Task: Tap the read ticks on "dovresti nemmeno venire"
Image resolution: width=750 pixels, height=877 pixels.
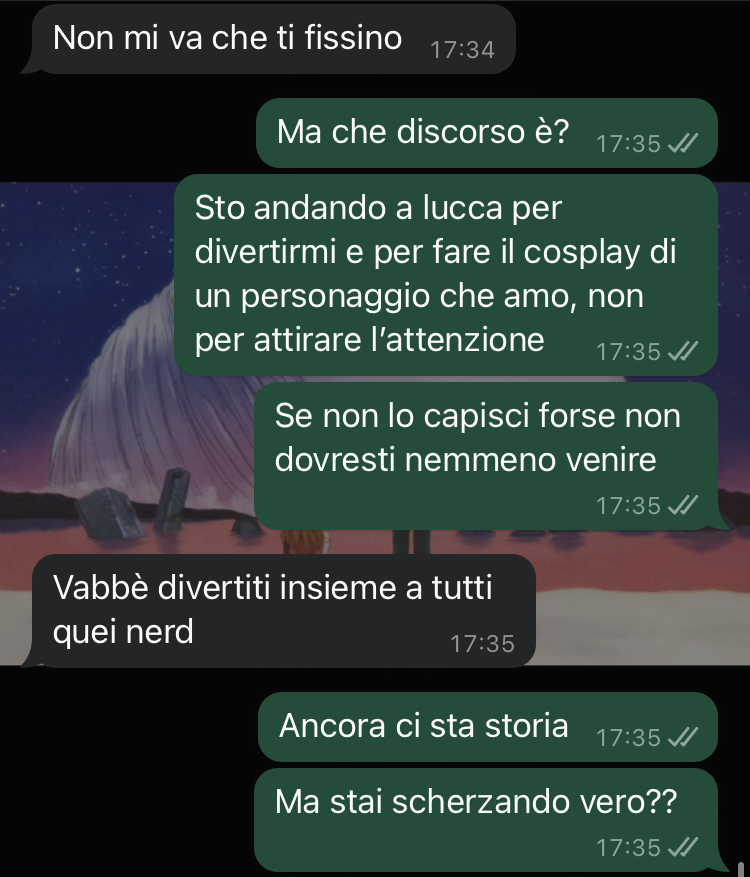Action: (683, 506)
